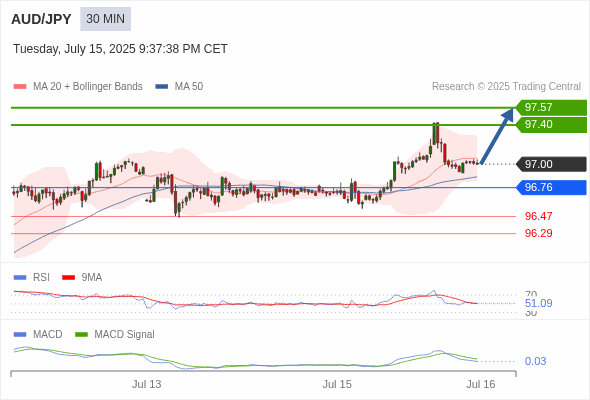
Task: Select the 97.57 green resistance label
Action: click(x=551, y=107)
